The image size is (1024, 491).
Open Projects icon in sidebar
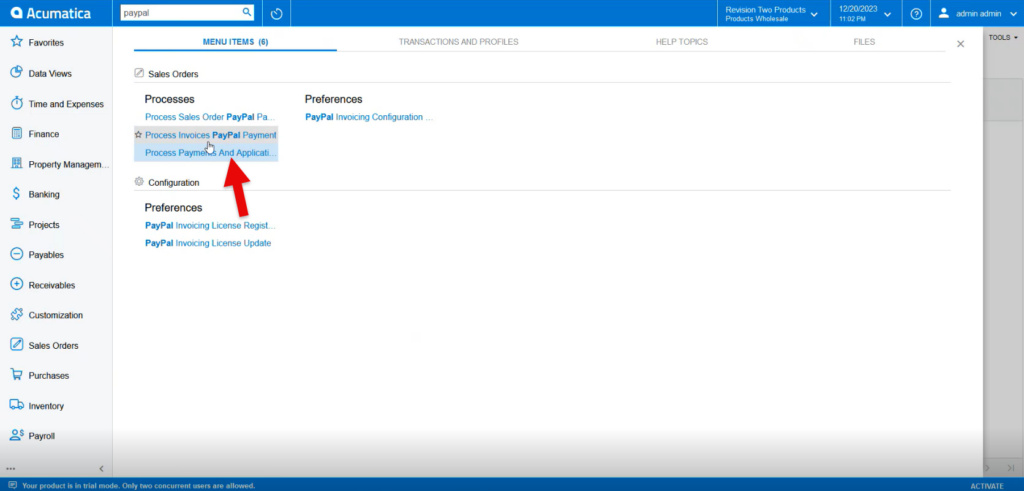coord(17,224)
